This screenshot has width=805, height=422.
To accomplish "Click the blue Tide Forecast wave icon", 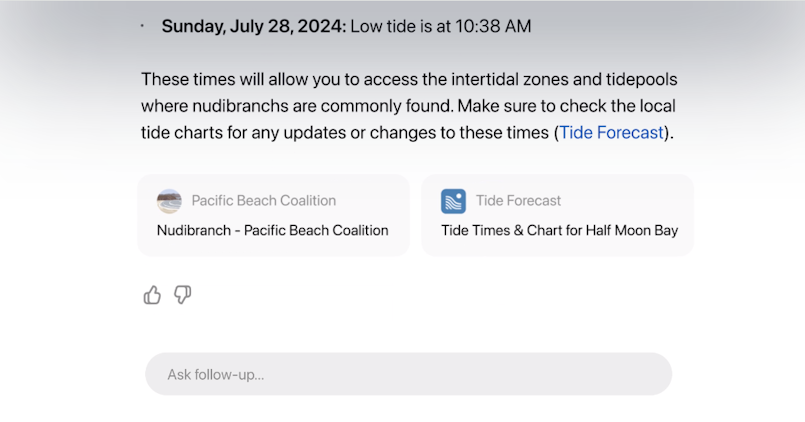I will [x=453, y=201].
